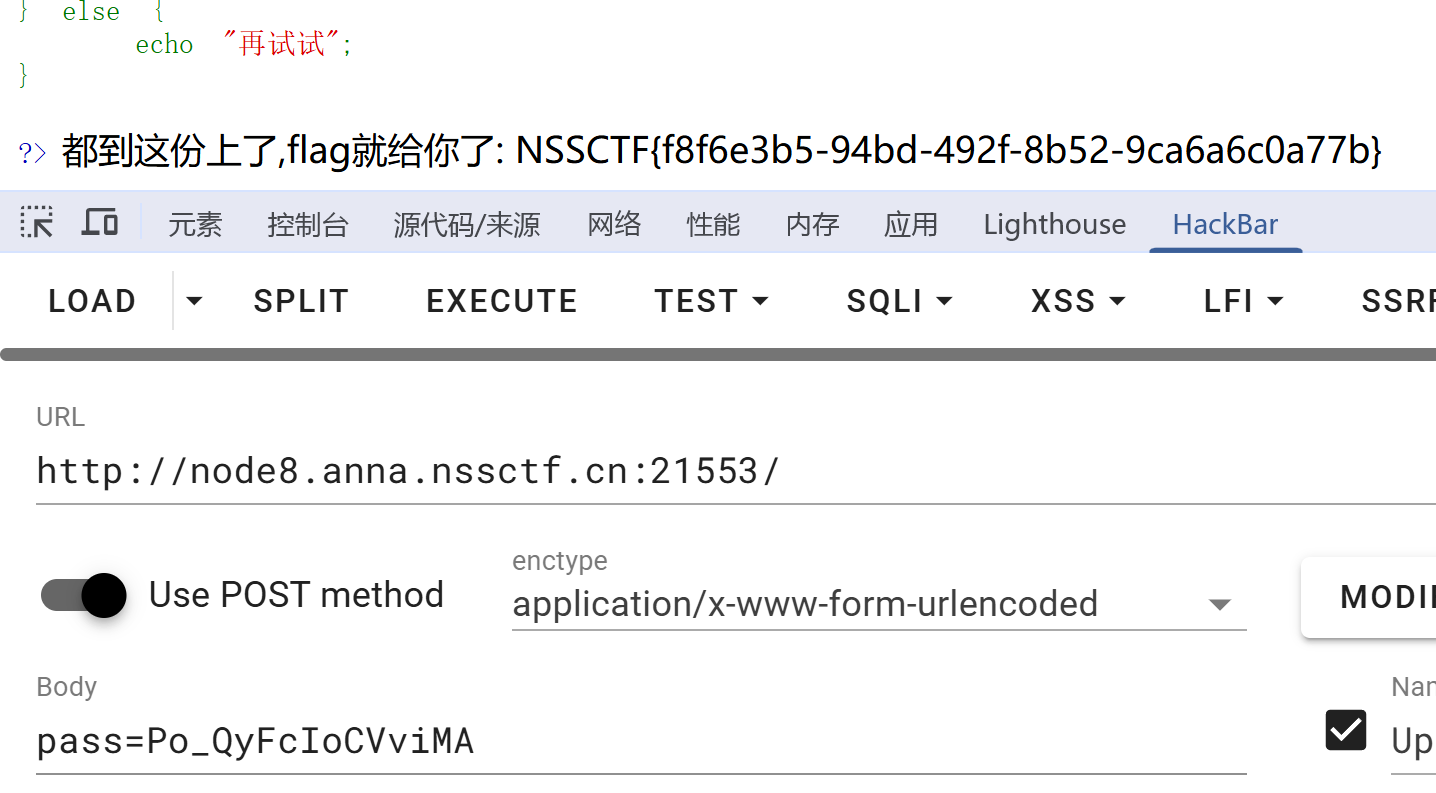The width and height of the screenshot is (1436, 793).
Task: Activate the inspect element picker icon
Action: point(37,223)
